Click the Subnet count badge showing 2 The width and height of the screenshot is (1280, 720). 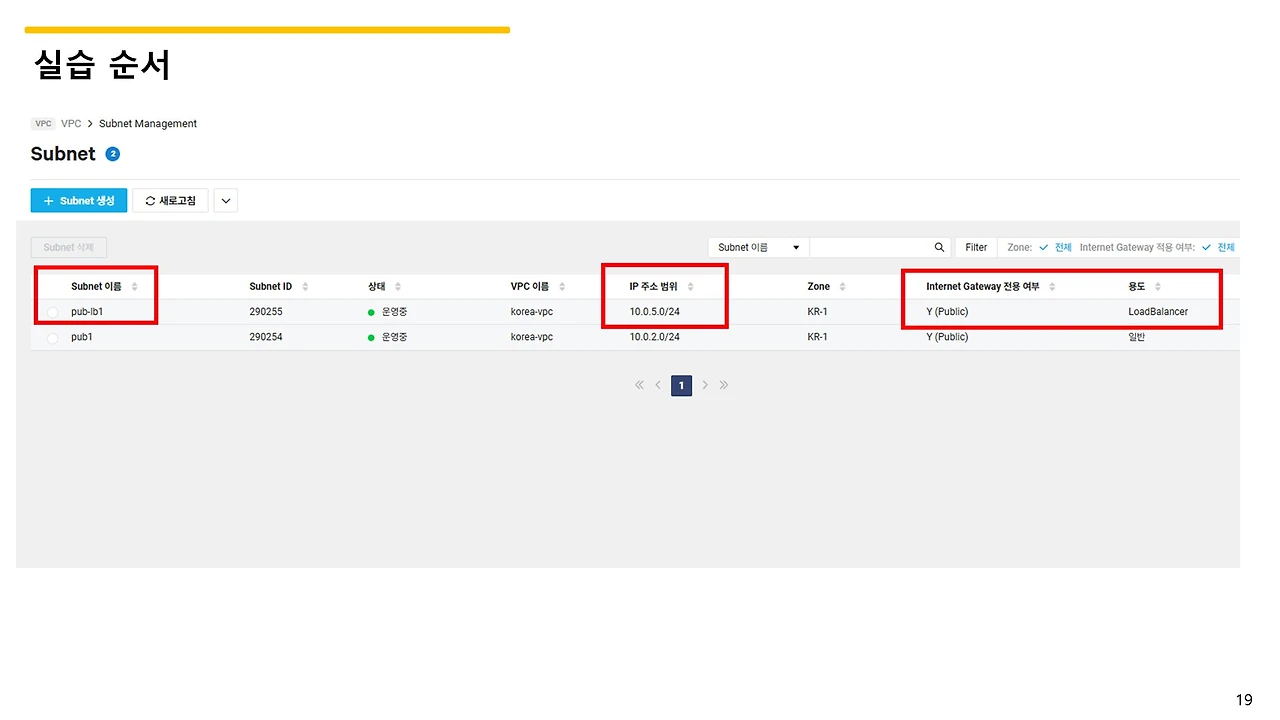(x=113, y=154)
